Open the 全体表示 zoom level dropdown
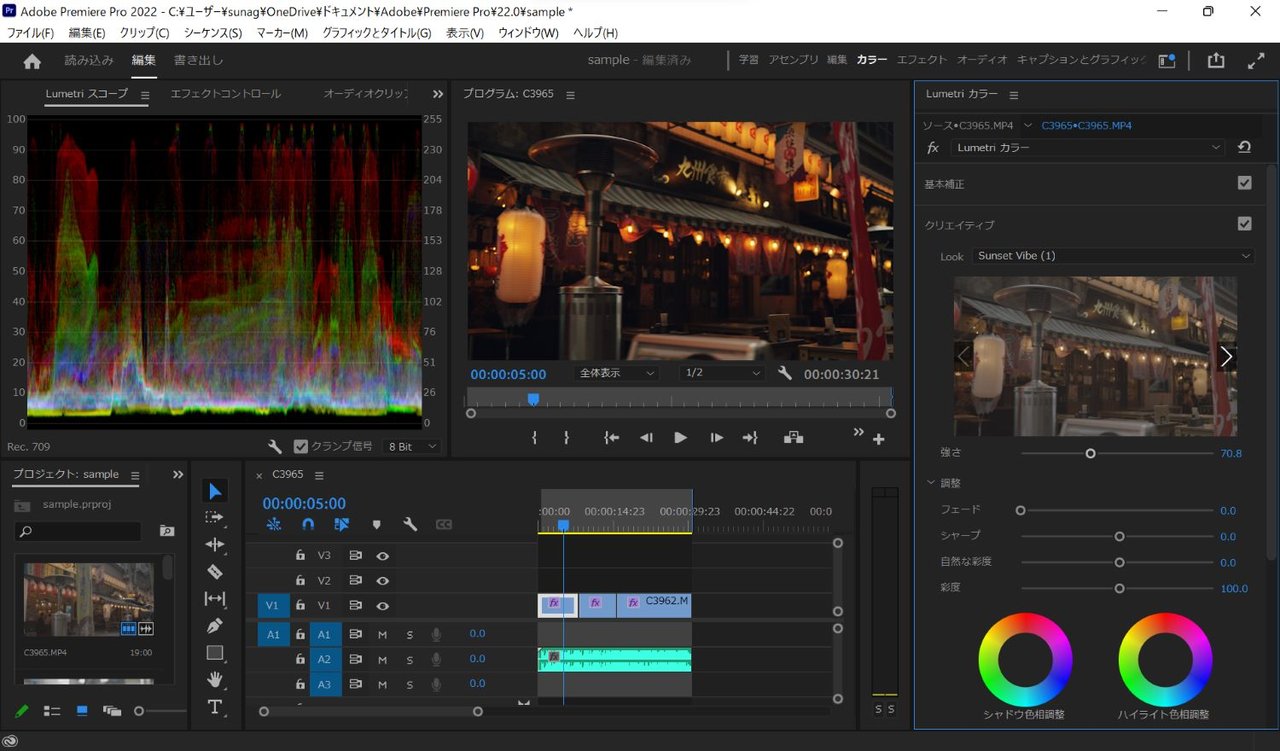 click(x=617, y=373)
